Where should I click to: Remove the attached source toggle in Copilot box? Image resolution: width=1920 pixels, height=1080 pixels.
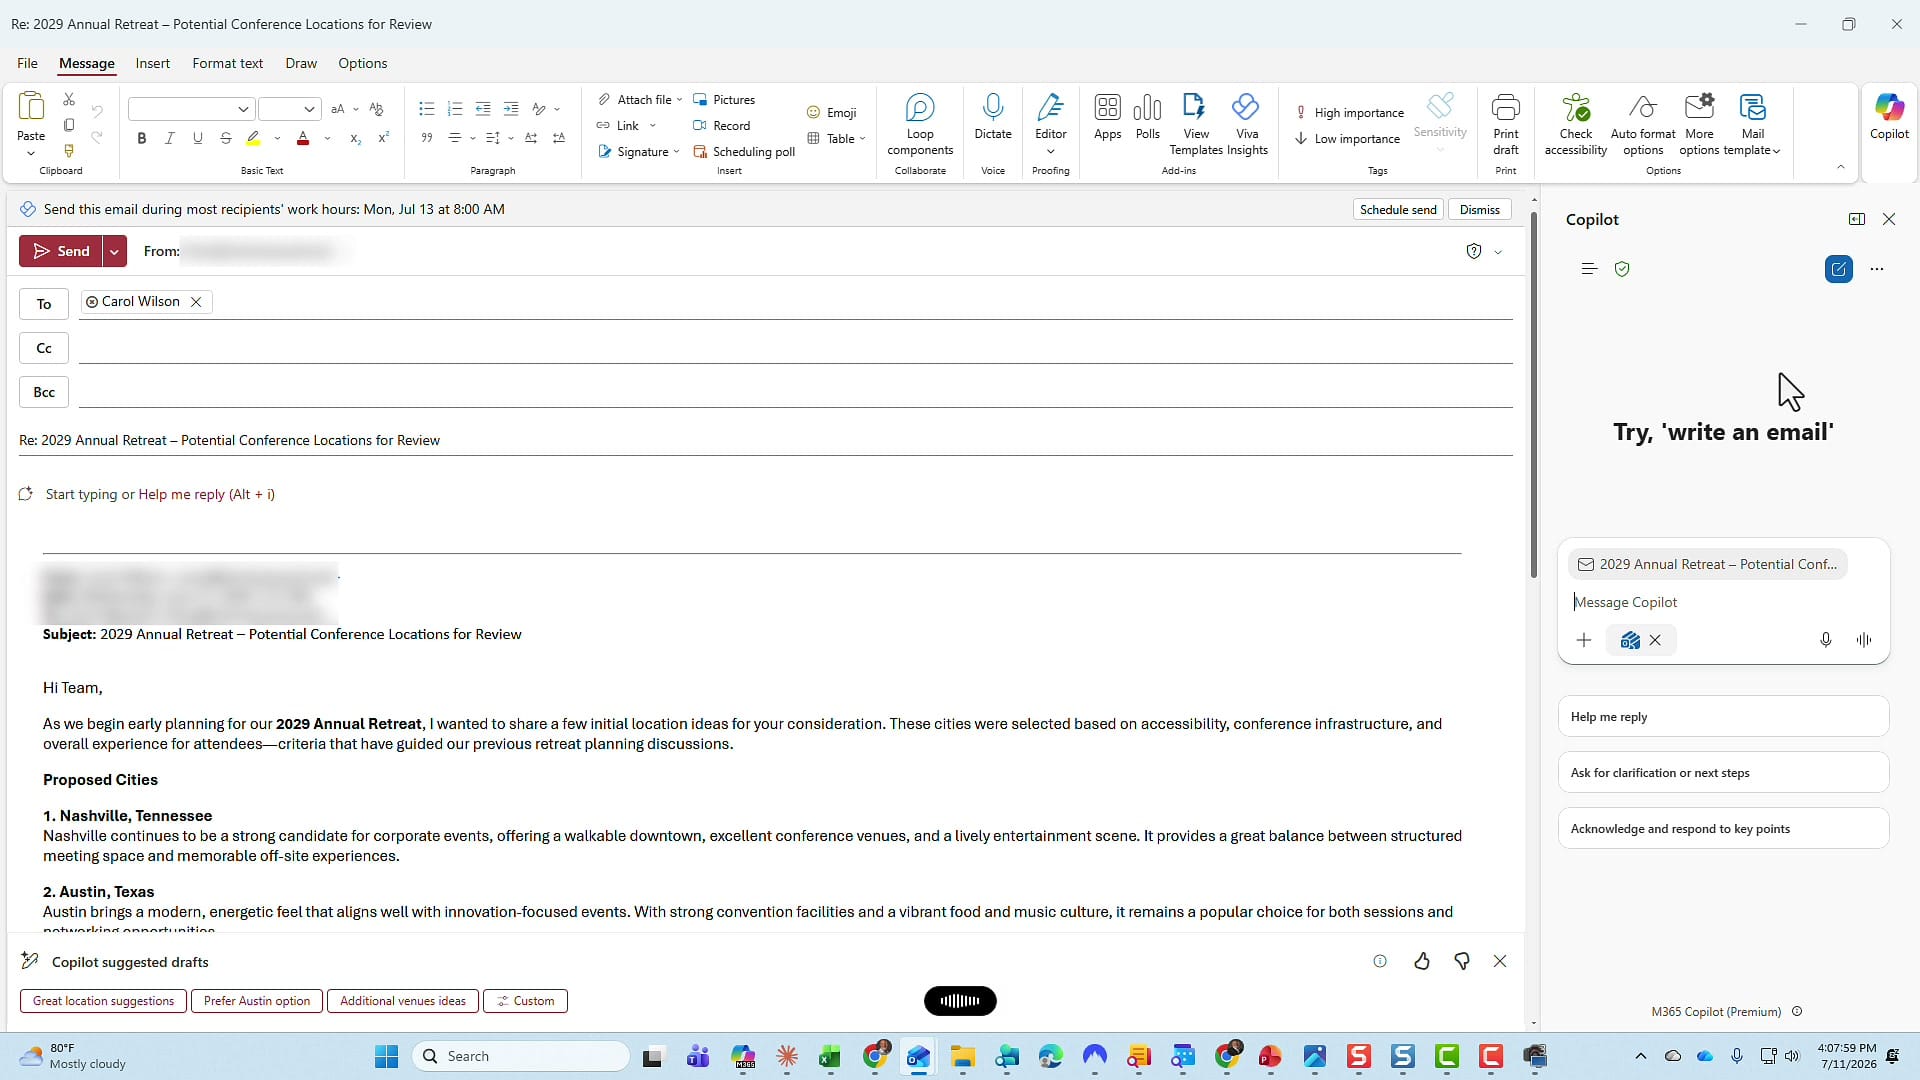(x=1655, y=640)
